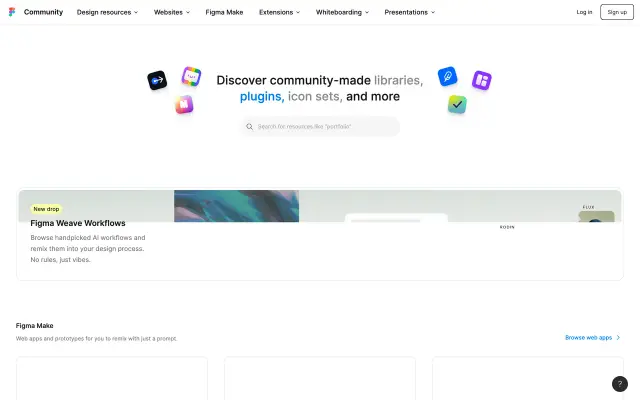640x400 pixels.
Task: Open the help question mark button
Action: [620, 384]
